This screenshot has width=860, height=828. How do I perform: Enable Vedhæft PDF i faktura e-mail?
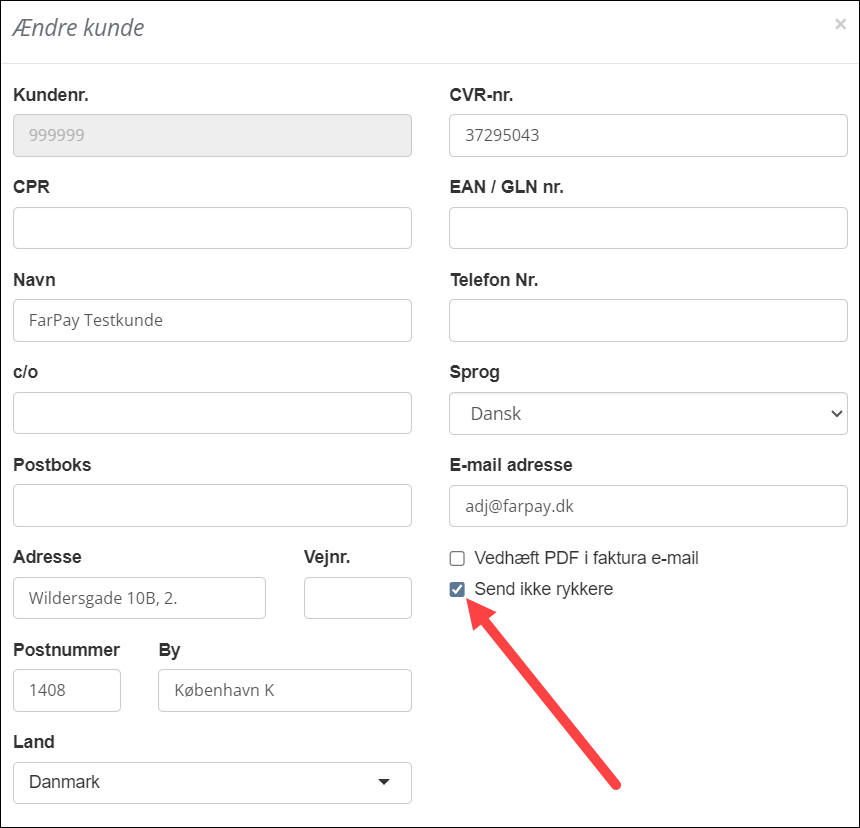click(457, 559)
